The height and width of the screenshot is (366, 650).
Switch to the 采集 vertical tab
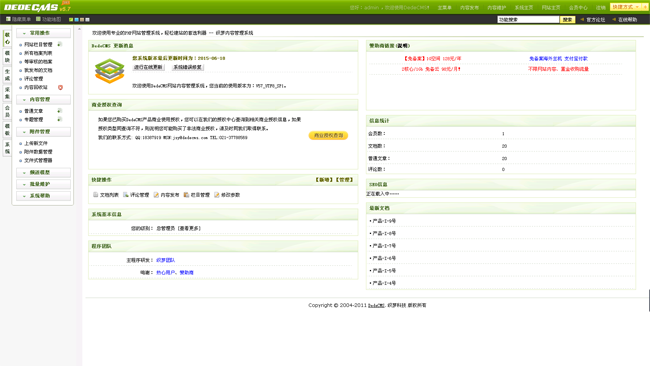pos(7,93)
